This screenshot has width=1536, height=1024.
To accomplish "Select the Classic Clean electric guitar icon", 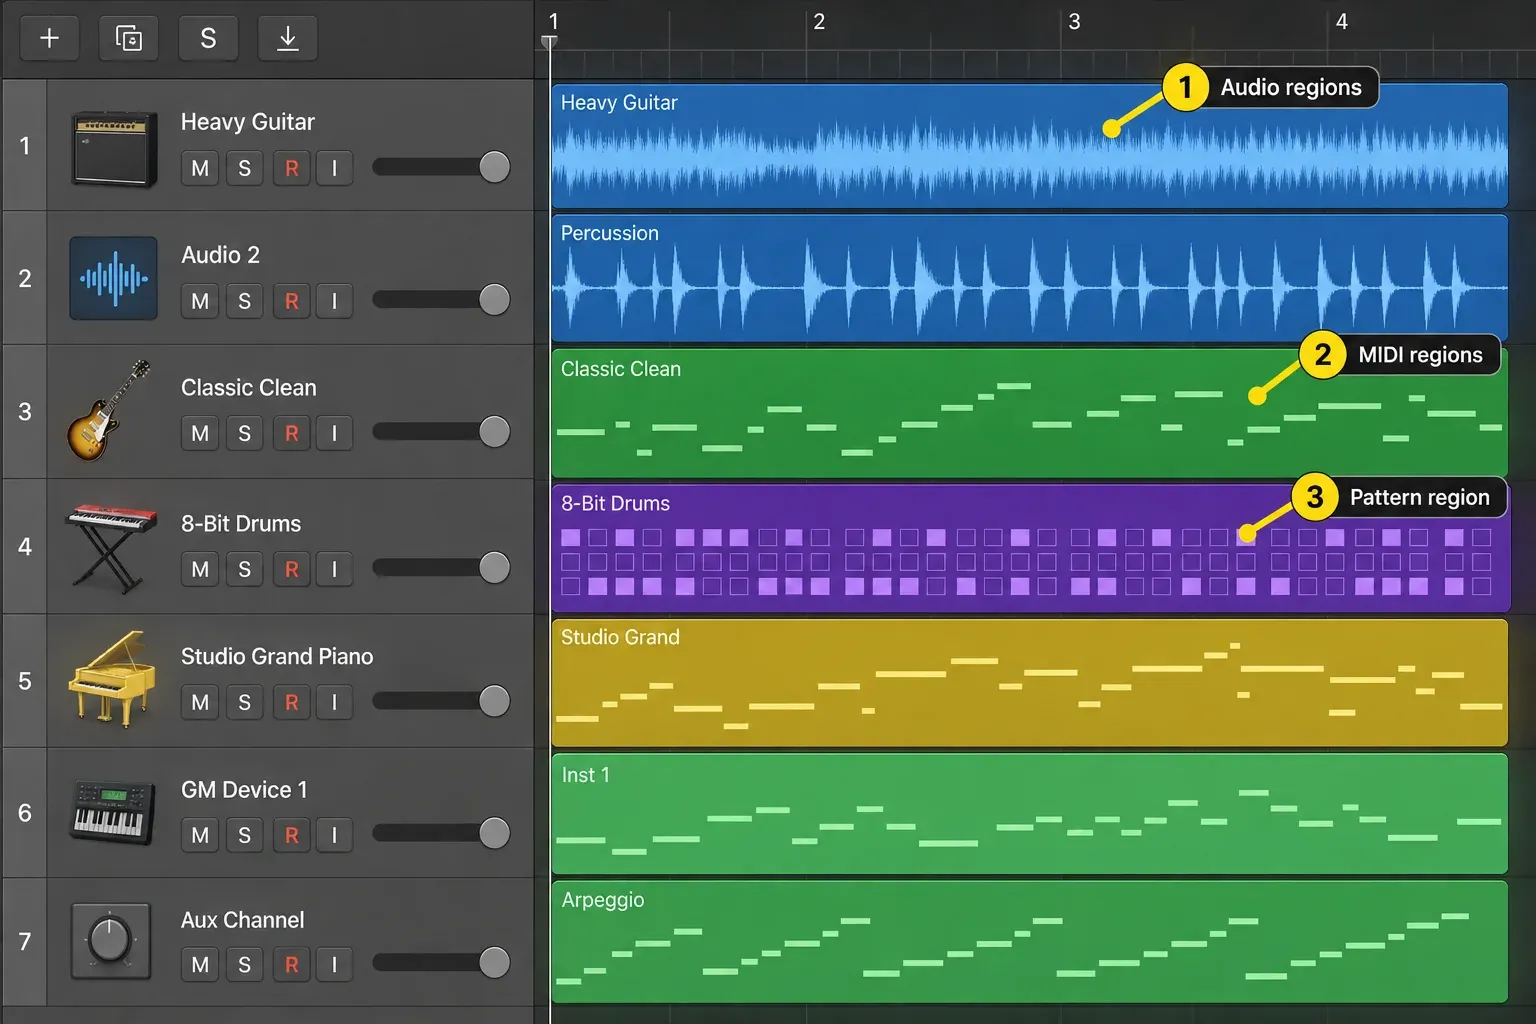I will click(x=108, y=411).
